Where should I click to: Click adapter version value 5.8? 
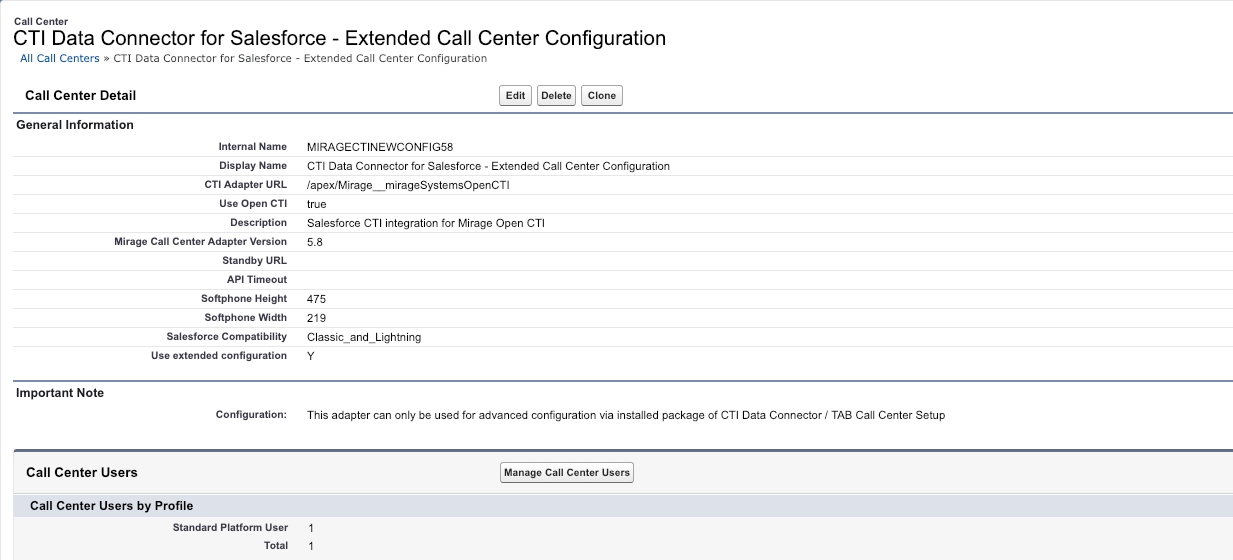[314, 242]
